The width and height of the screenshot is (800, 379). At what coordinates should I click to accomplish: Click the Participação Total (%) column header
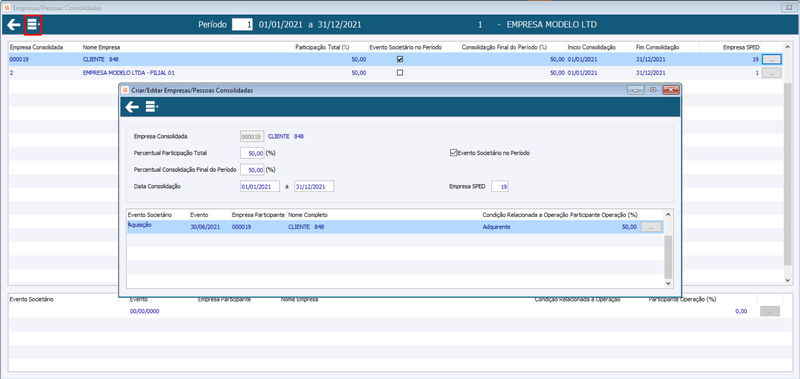(322, 47)
